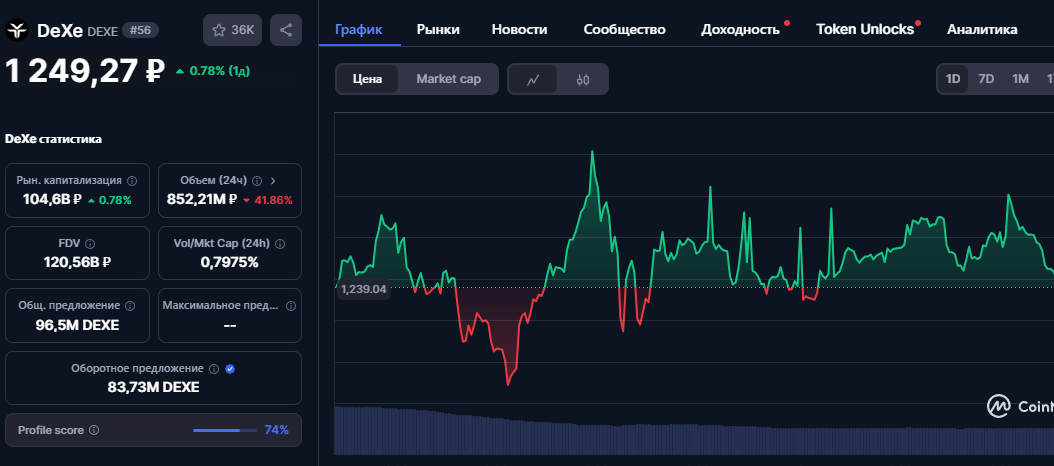Click the 0,7975% Vol/Mkt Cap value
Image resolution: width=1054 pixels, height=466 pixels.
pyautogui.click(x=229, y=262)
